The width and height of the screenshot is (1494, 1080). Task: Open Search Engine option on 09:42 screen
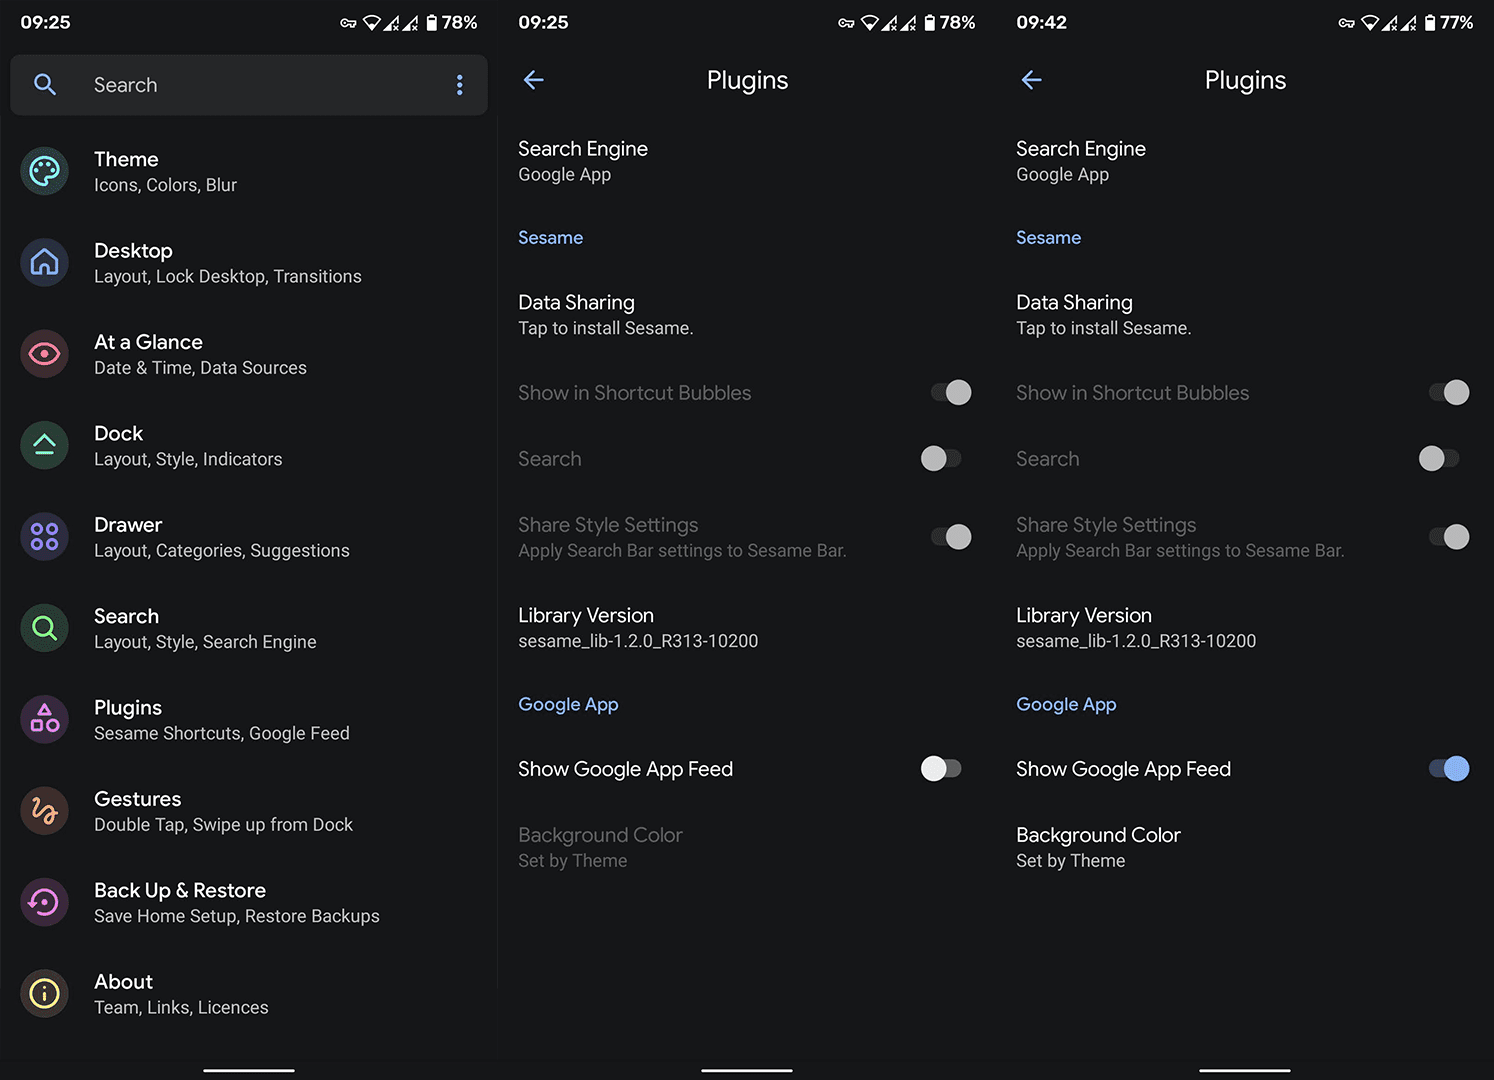(x=1244, y=161)
